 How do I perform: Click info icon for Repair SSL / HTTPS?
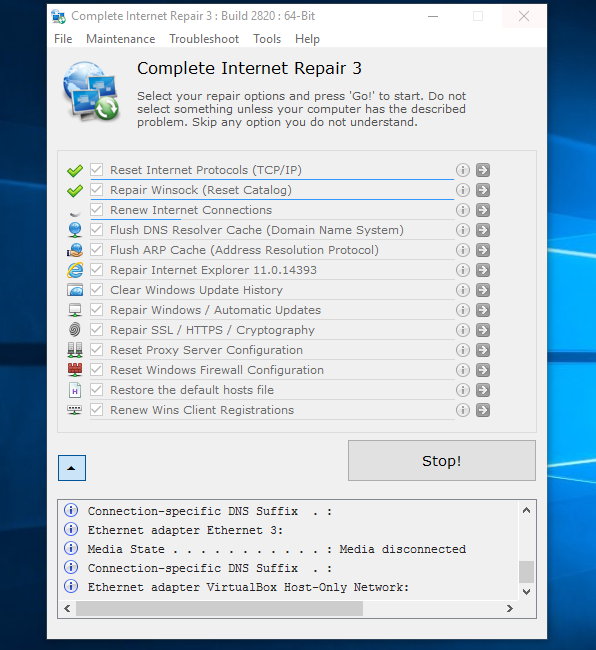click(463, 330)
